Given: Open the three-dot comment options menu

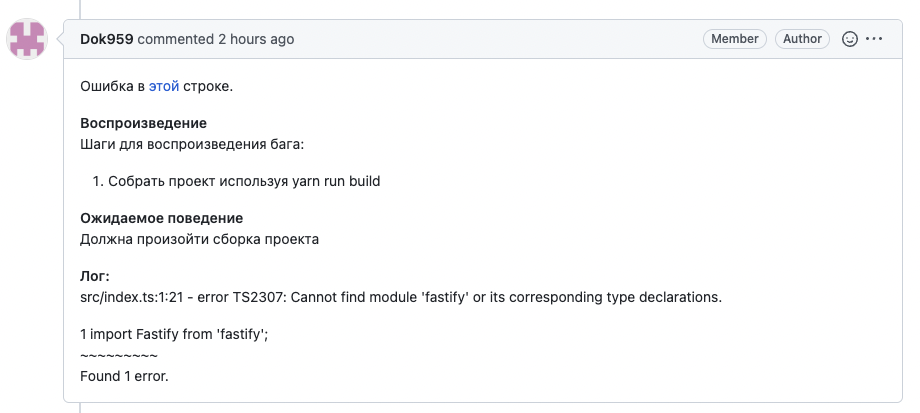Looking at the screenshot, I should (874, 39).
